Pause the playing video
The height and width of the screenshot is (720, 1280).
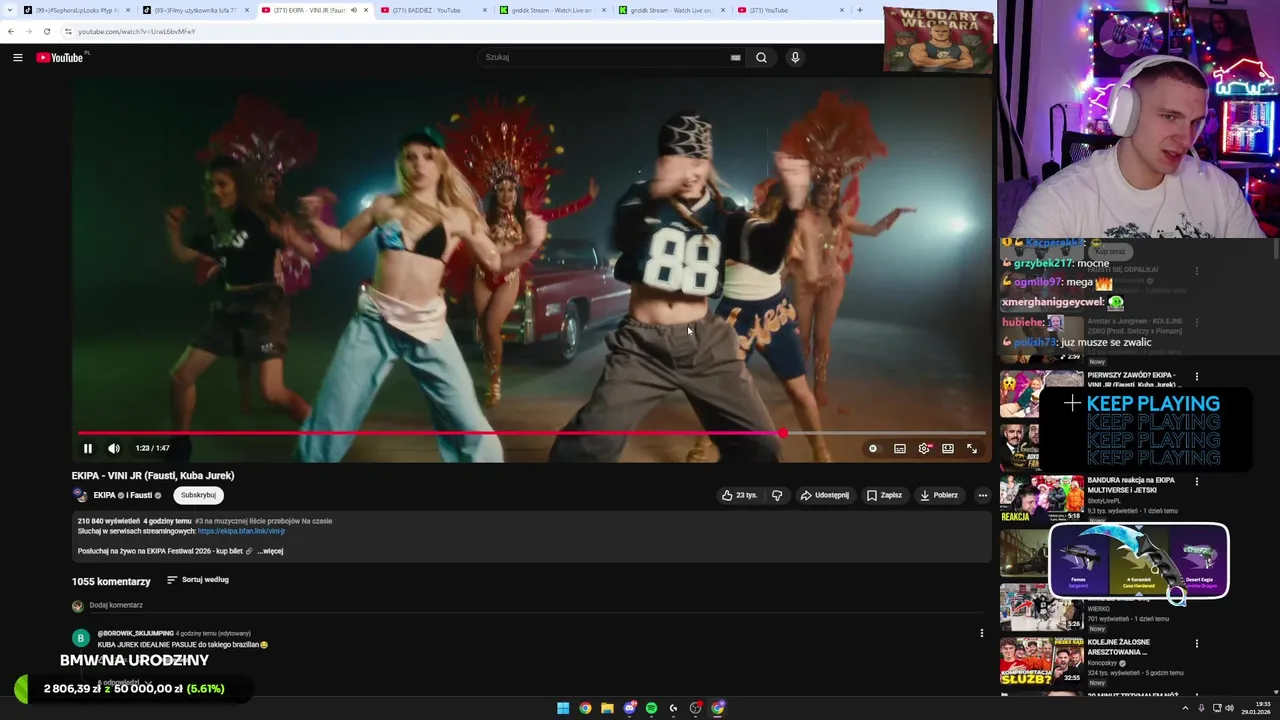click(88, 449)
